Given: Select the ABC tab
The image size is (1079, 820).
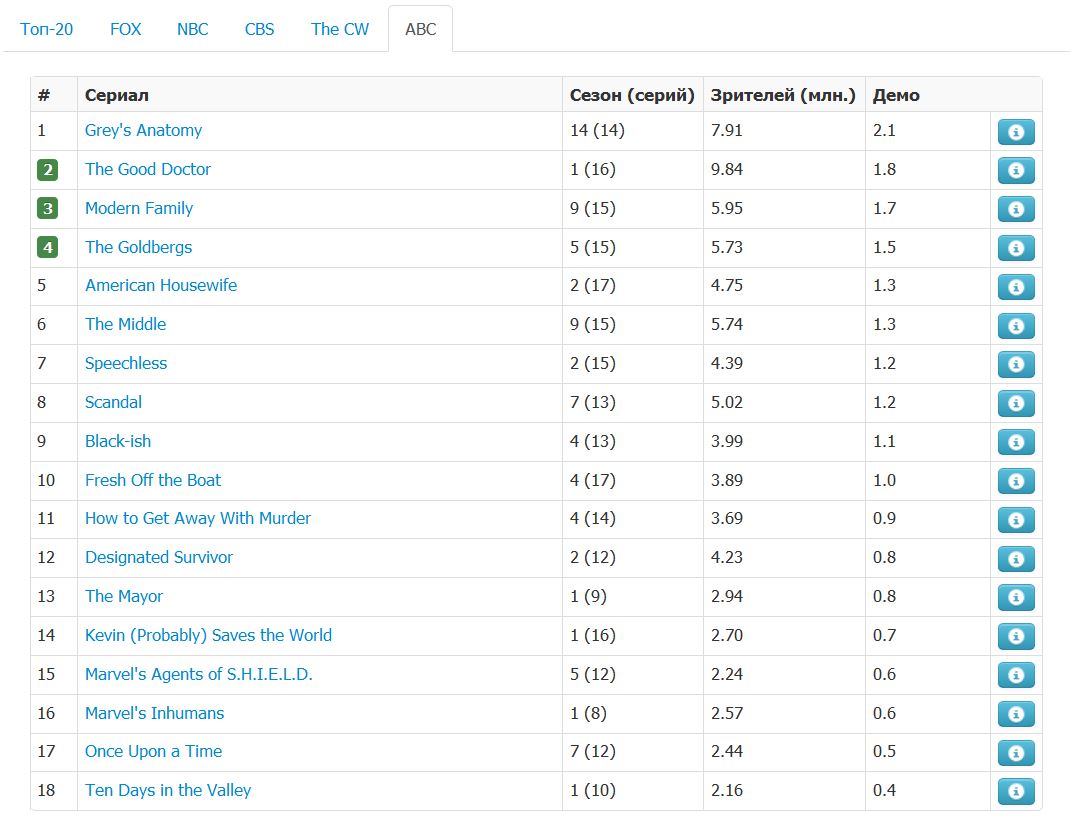Looking at the screenshot, I should [420, 29].
